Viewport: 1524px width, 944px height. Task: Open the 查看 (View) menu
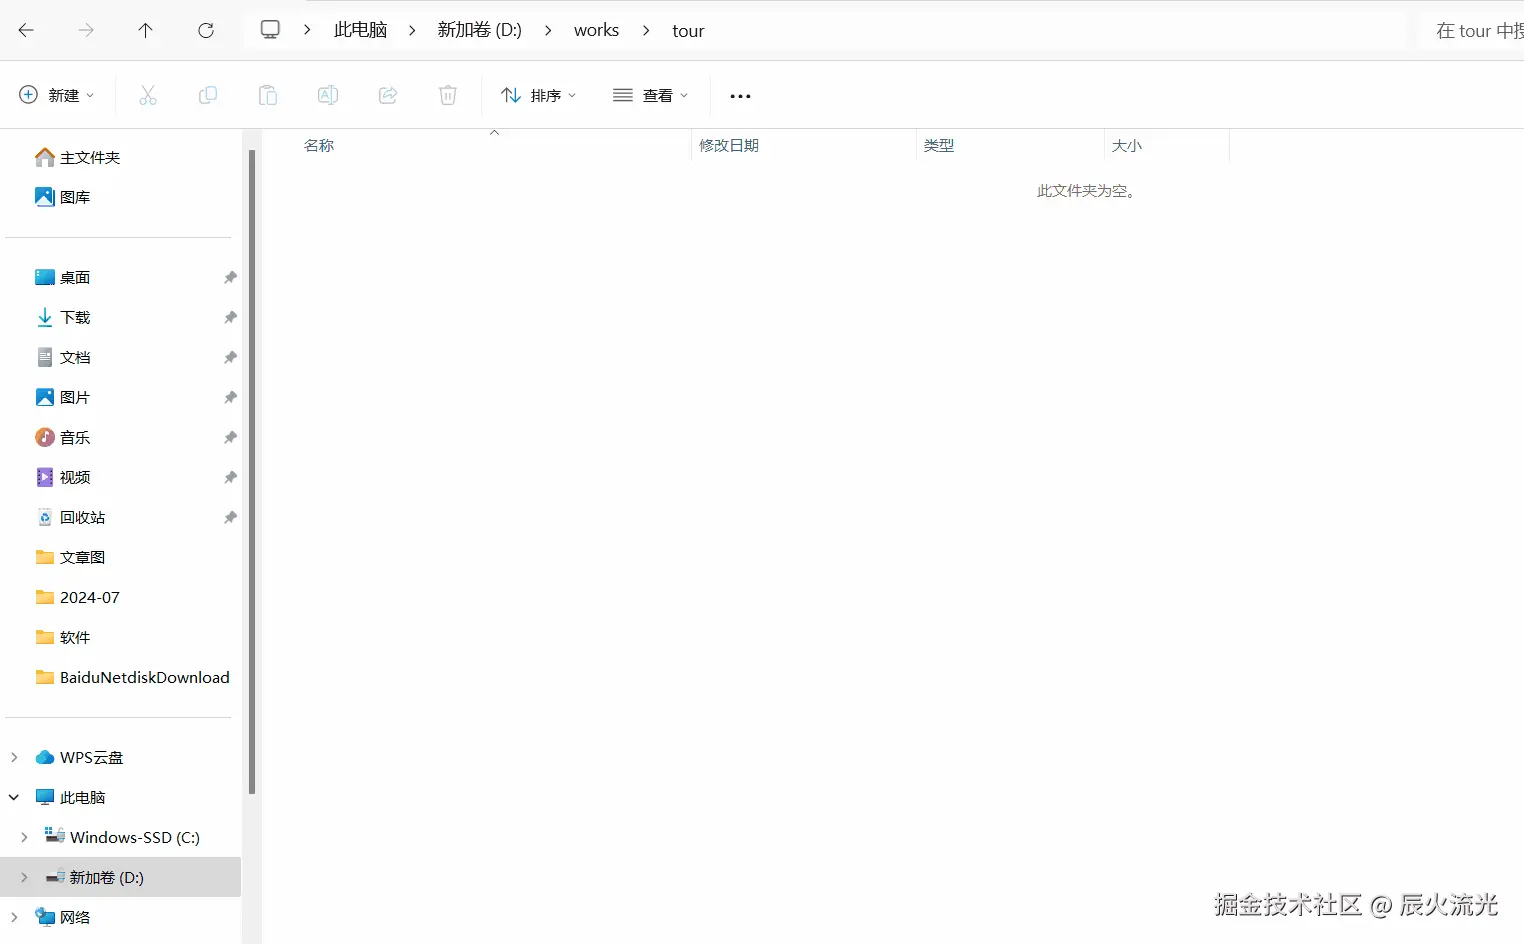[x=650, y=95]
